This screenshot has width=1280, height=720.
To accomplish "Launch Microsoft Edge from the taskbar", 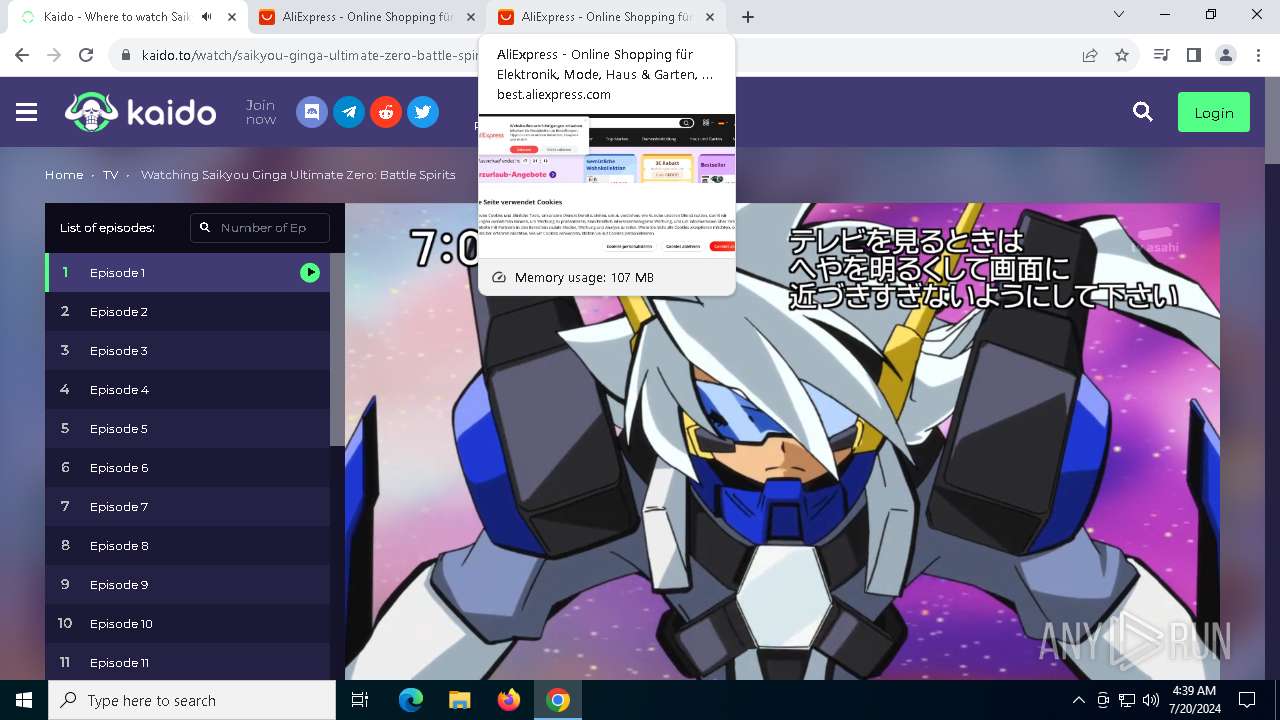I will coord(411,700).
